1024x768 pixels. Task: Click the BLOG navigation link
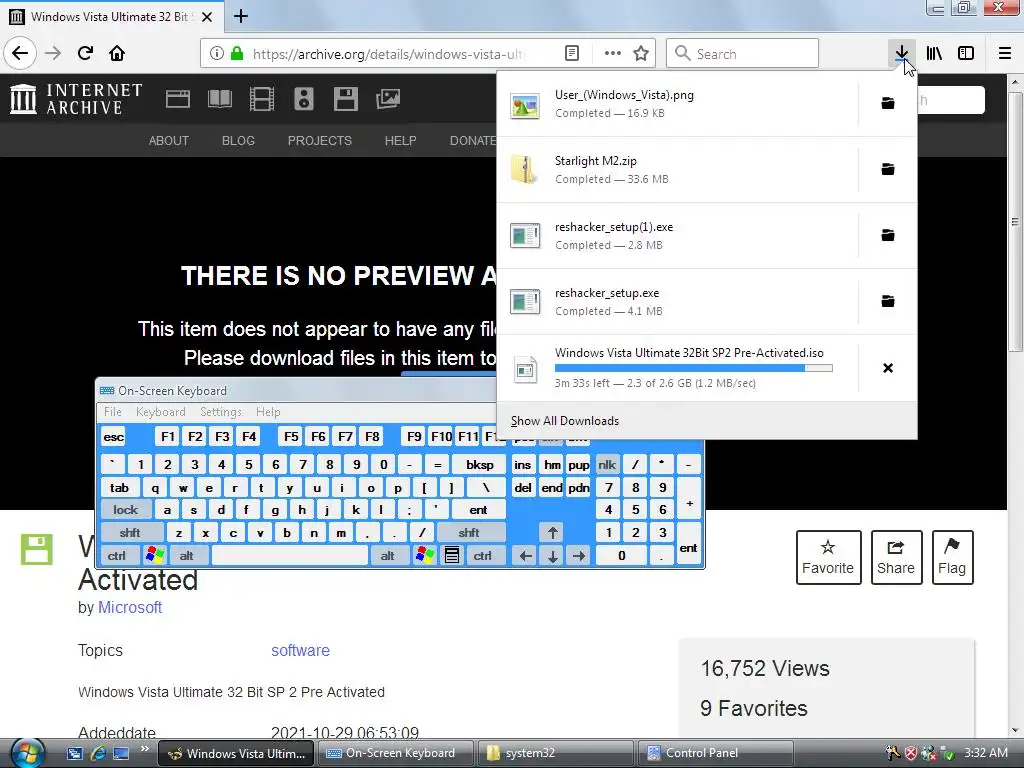point(238,140)
